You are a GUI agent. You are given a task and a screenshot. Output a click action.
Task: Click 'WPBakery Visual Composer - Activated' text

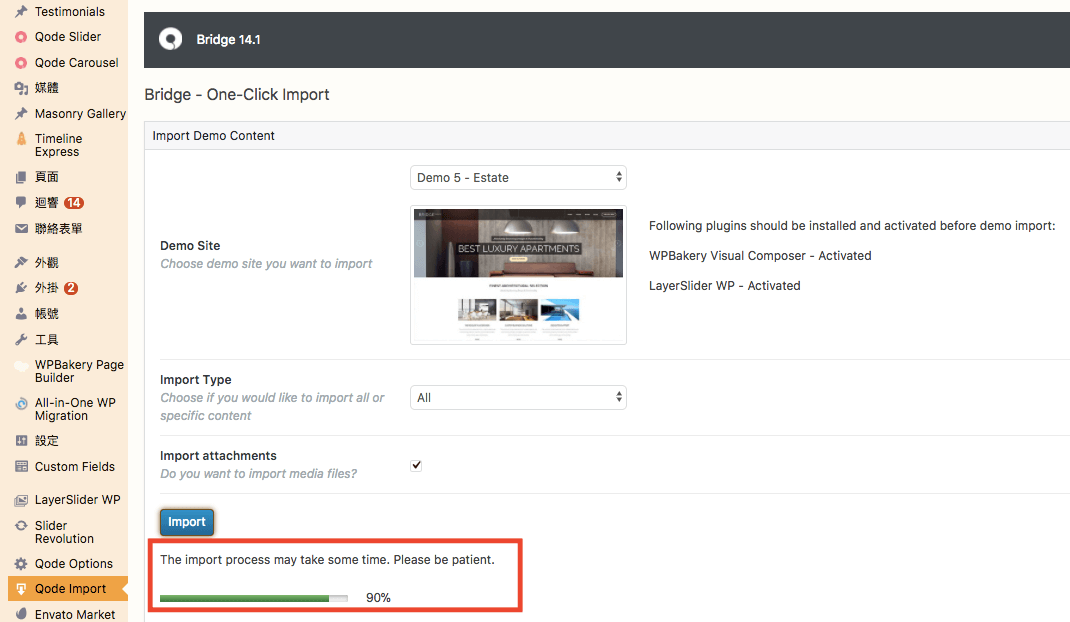pos(760,256)
